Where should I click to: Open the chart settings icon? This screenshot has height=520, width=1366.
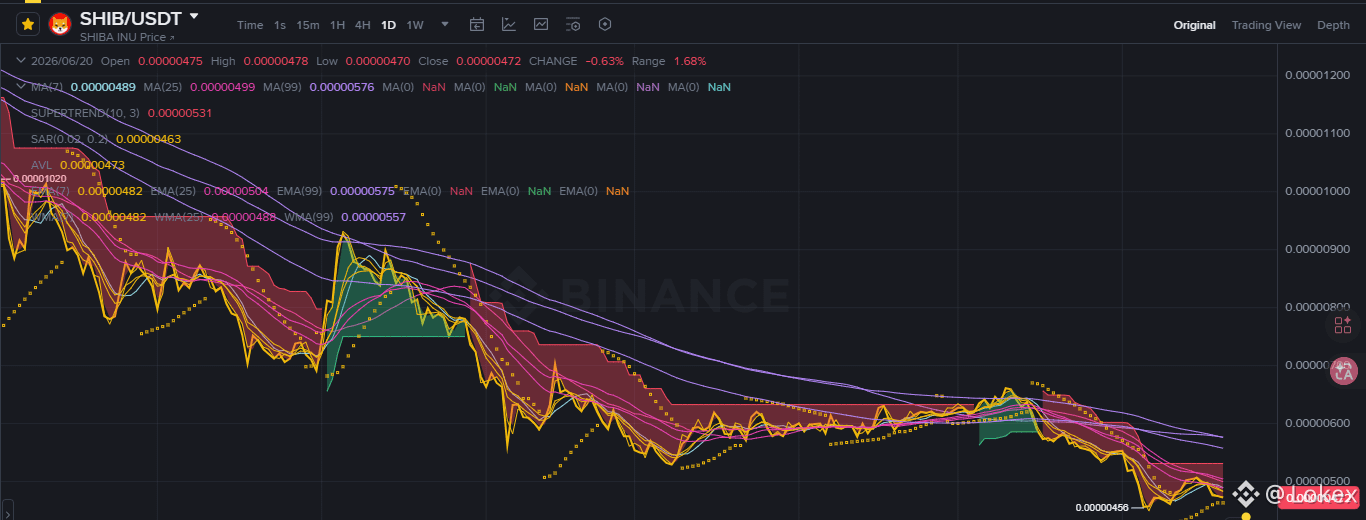click(573, 25)
